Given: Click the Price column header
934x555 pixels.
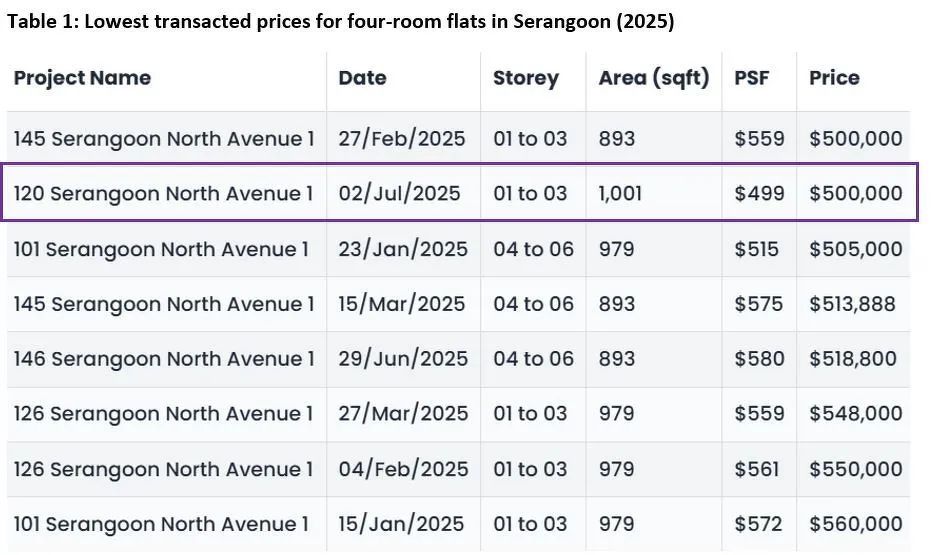Looking at the screenshot, I should [834, 78].
